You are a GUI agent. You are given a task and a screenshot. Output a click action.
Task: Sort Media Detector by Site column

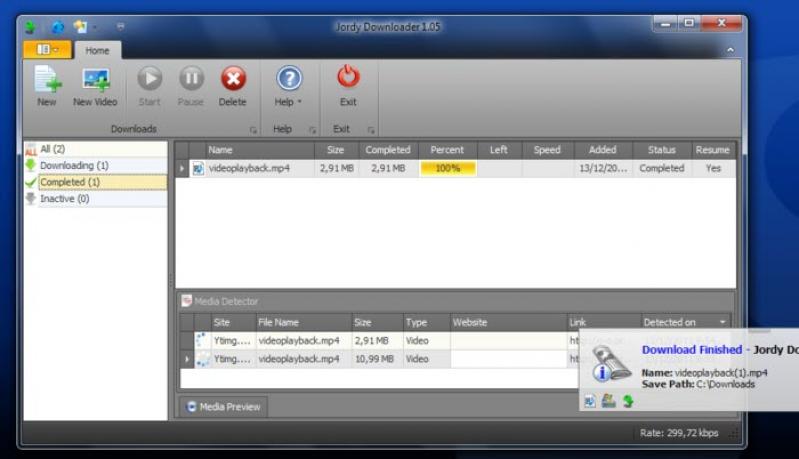pos(233,322)
